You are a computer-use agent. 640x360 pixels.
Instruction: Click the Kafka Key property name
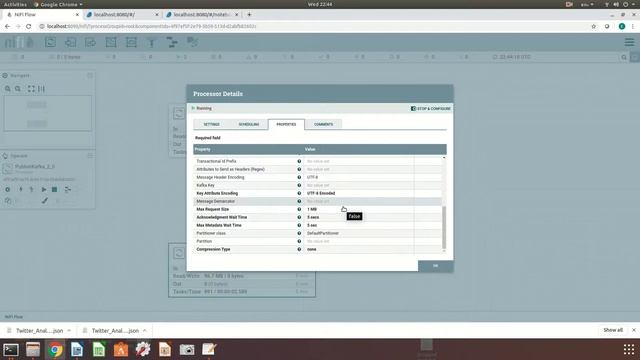(205, 185)
